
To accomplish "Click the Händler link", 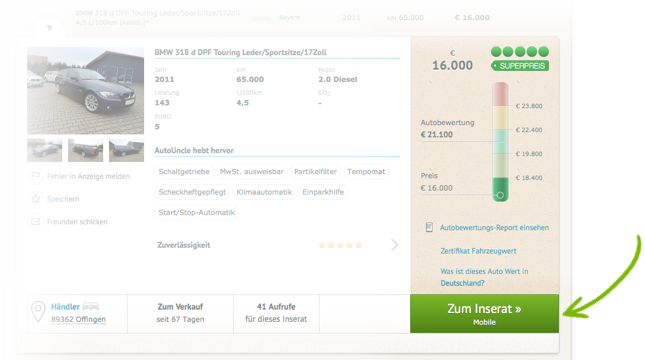I will pyautogui.click(x=65, y=307).
